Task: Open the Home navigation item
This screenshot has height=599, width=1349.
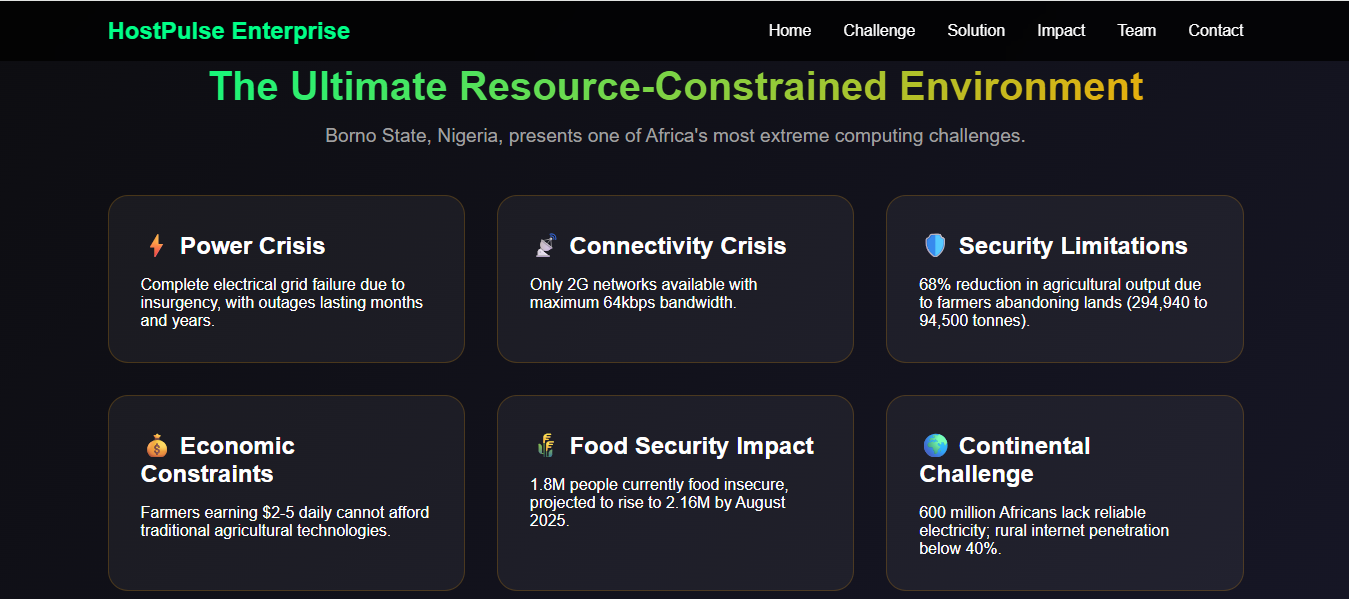Action: point(789,30)
